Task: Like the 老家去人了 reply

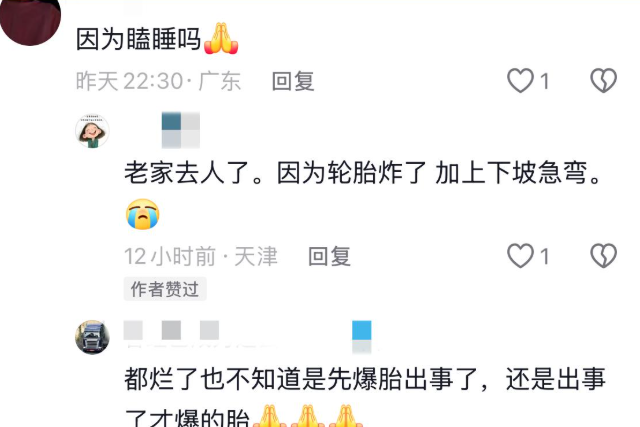Action: pyautogui.click(x=520, y=256)
